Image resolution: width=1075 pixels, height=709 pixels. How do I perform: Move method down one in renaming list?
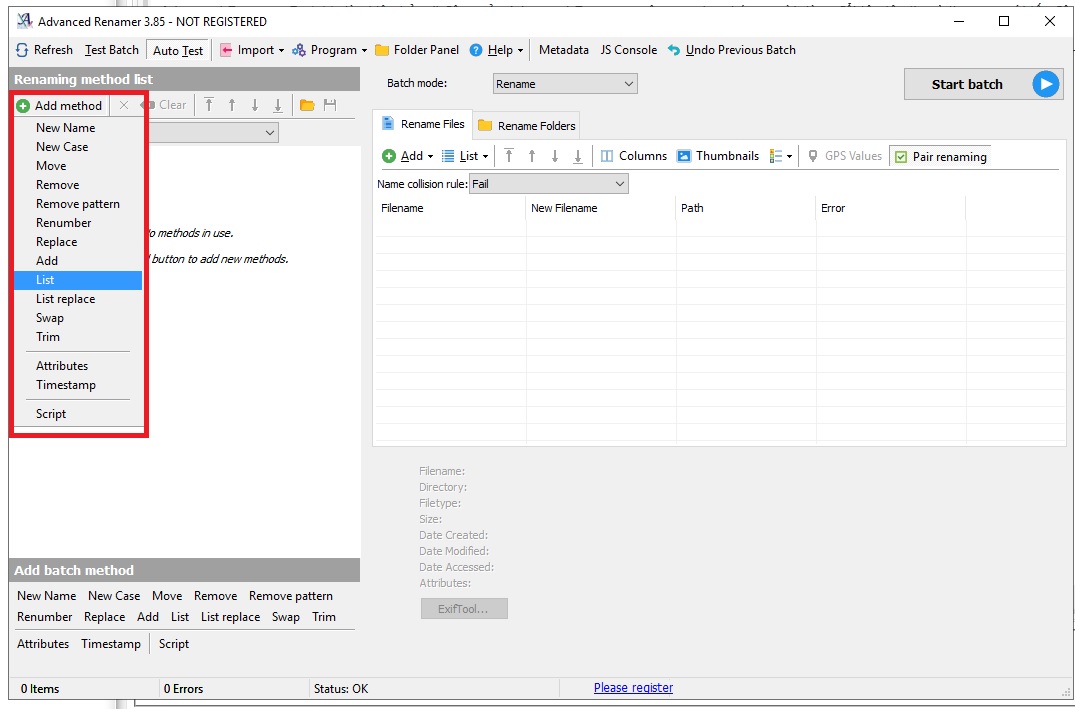tap(254, 105)
